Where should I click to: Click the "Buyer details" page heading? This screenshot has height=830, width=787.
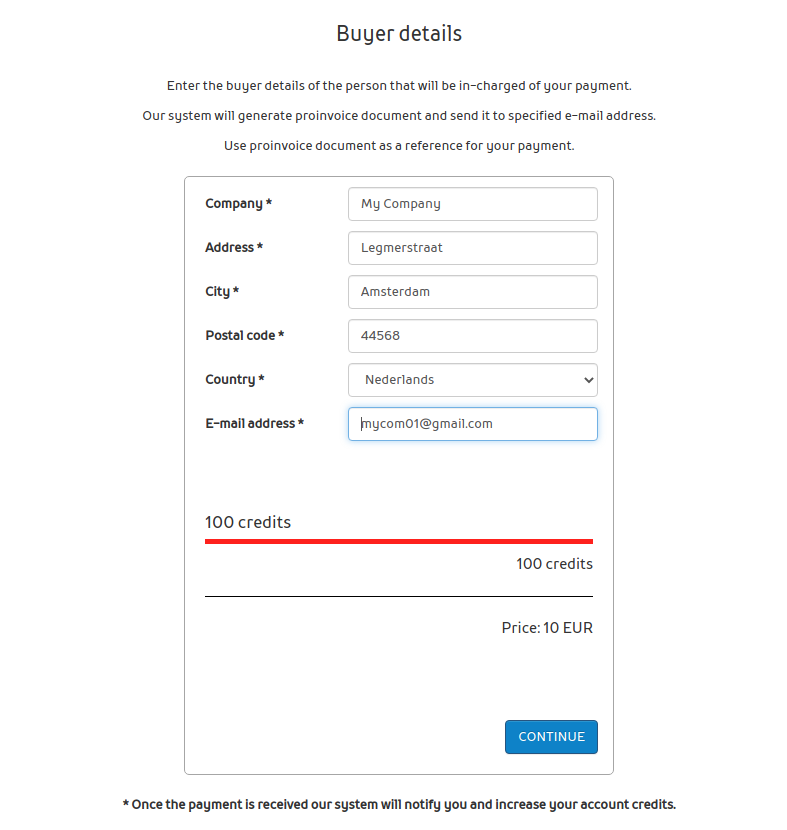(x=399, y=34)
